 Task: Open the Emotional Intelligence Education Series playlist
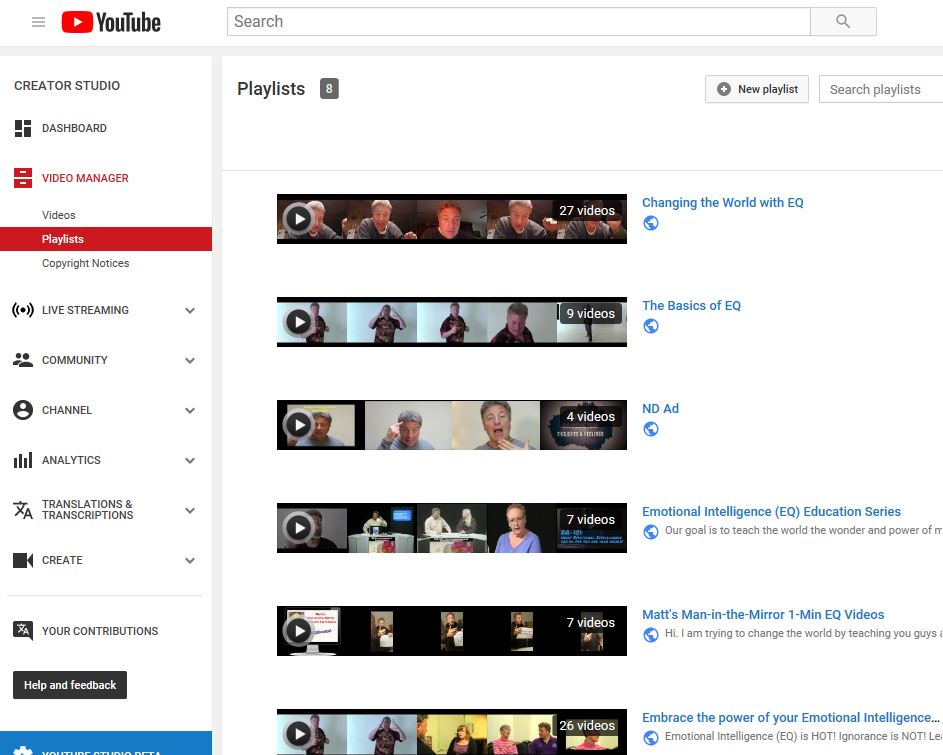[771, 511]
